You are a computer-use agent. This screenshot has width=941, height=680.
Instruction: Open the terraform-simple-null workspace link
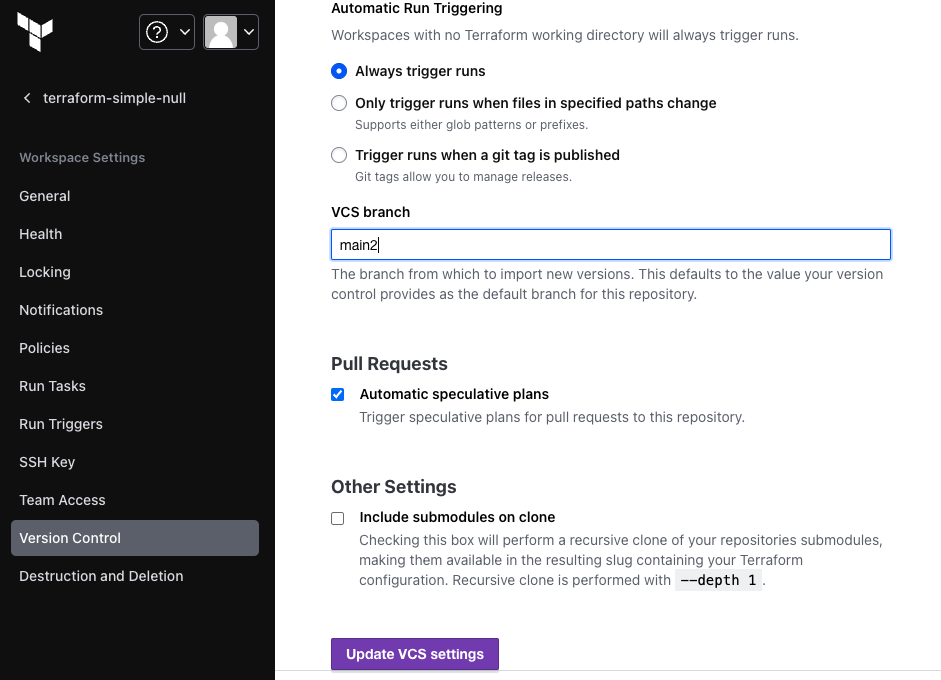pos(114,98)
